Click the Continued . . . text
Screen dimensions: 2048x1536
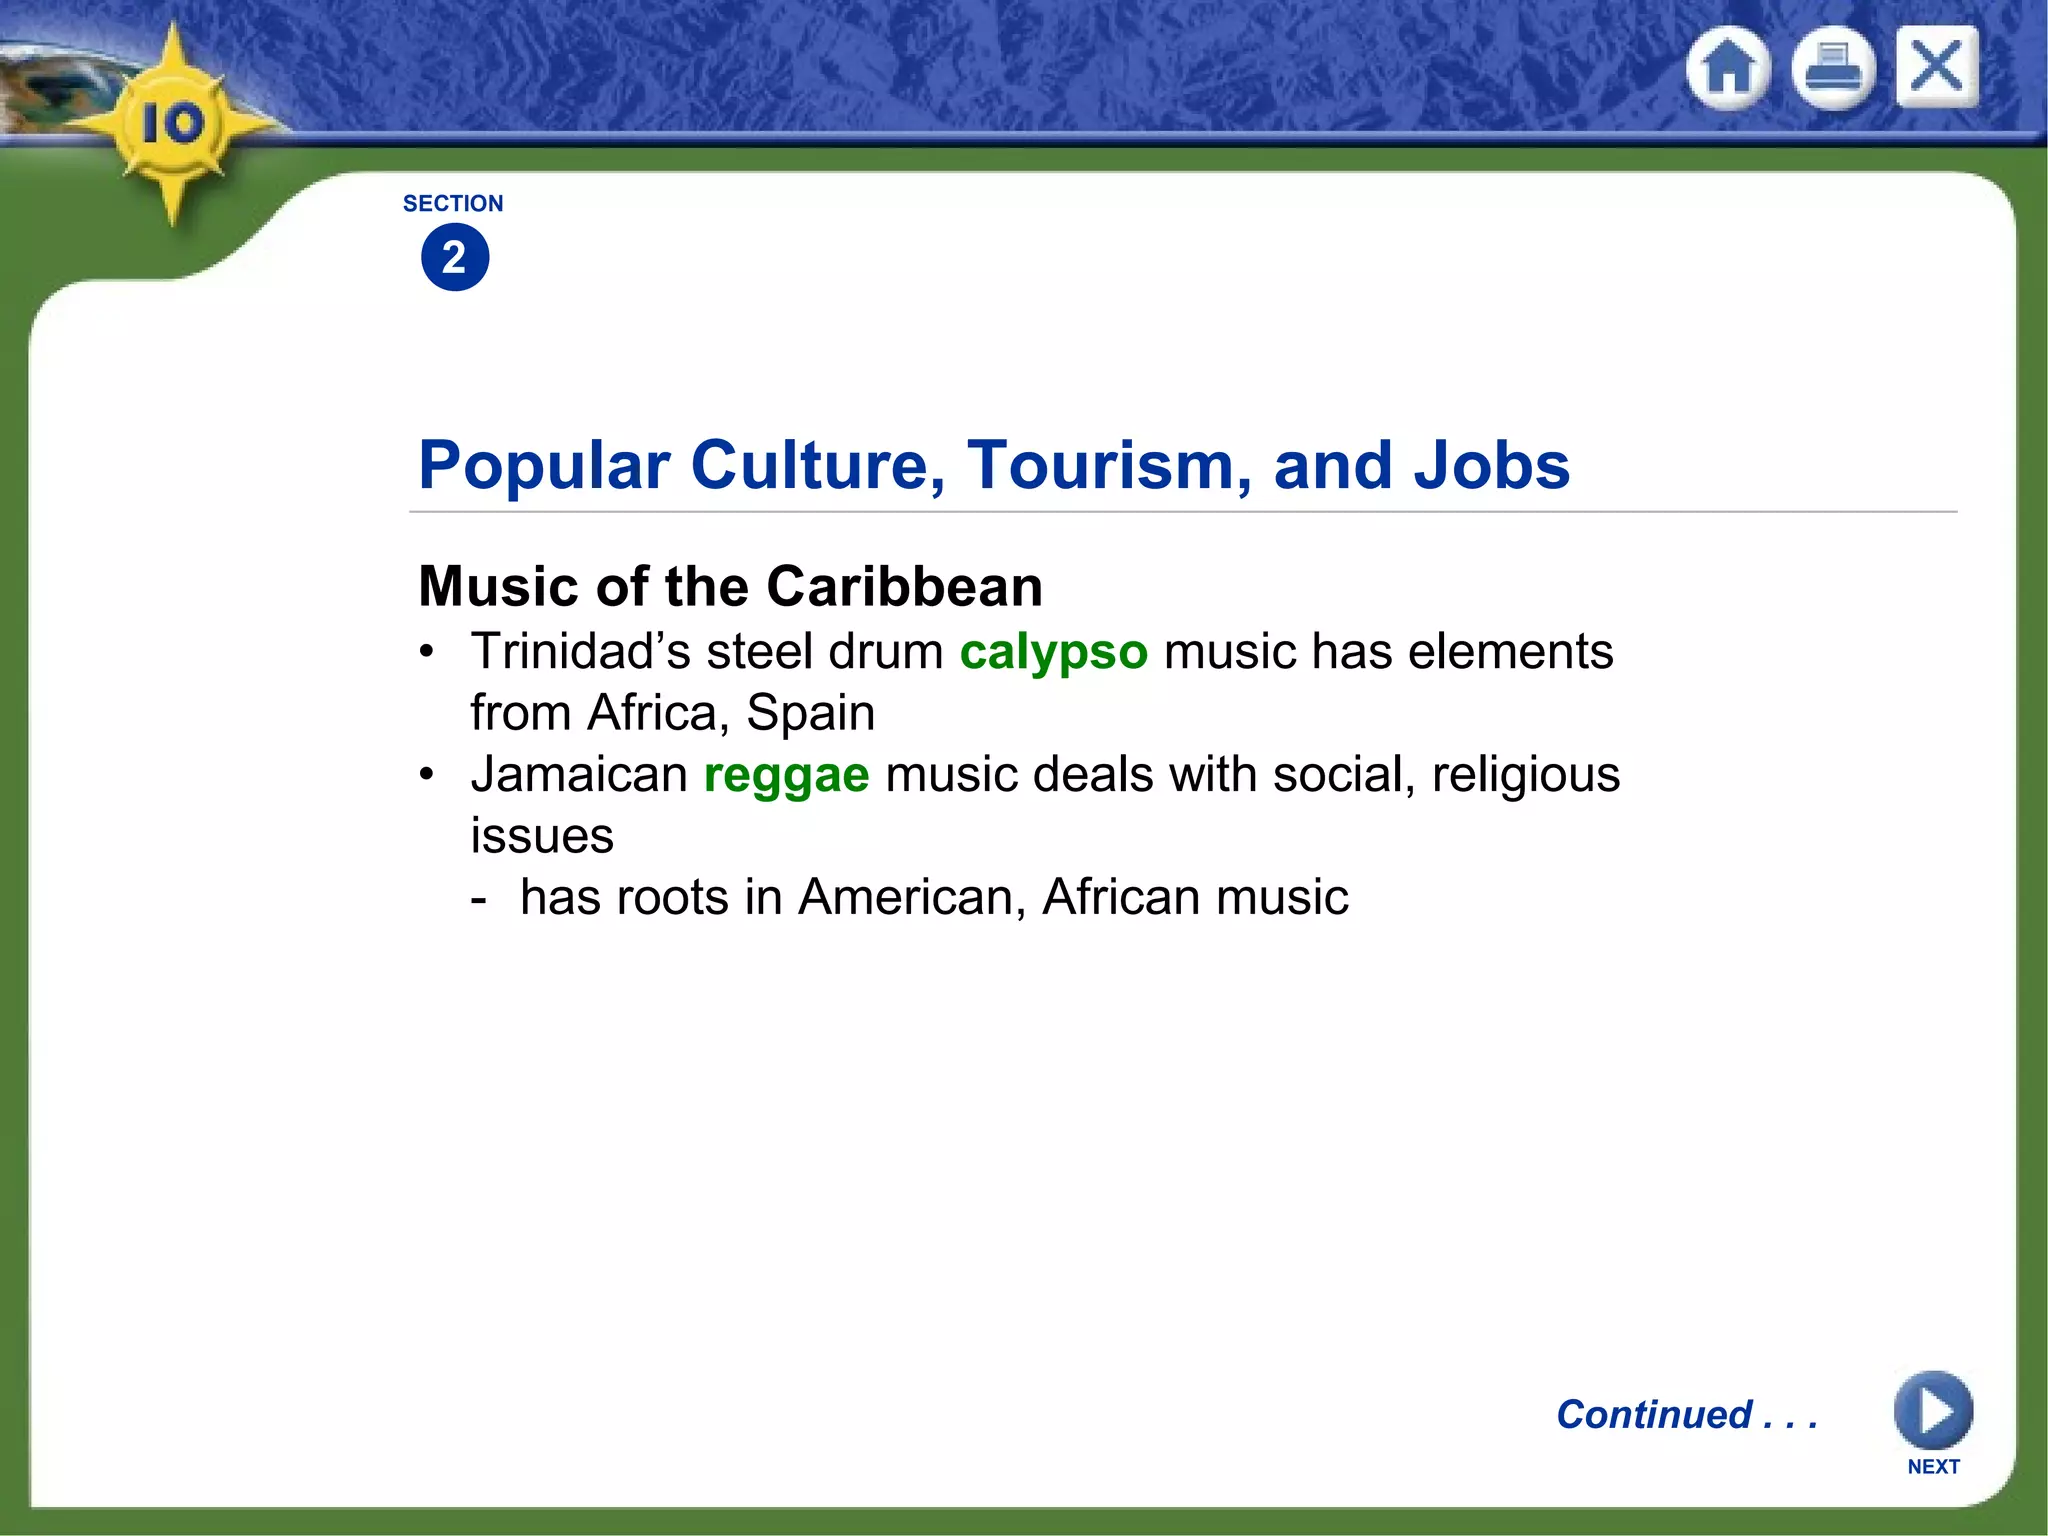pyautogui.click(x=1687, y=1414)
